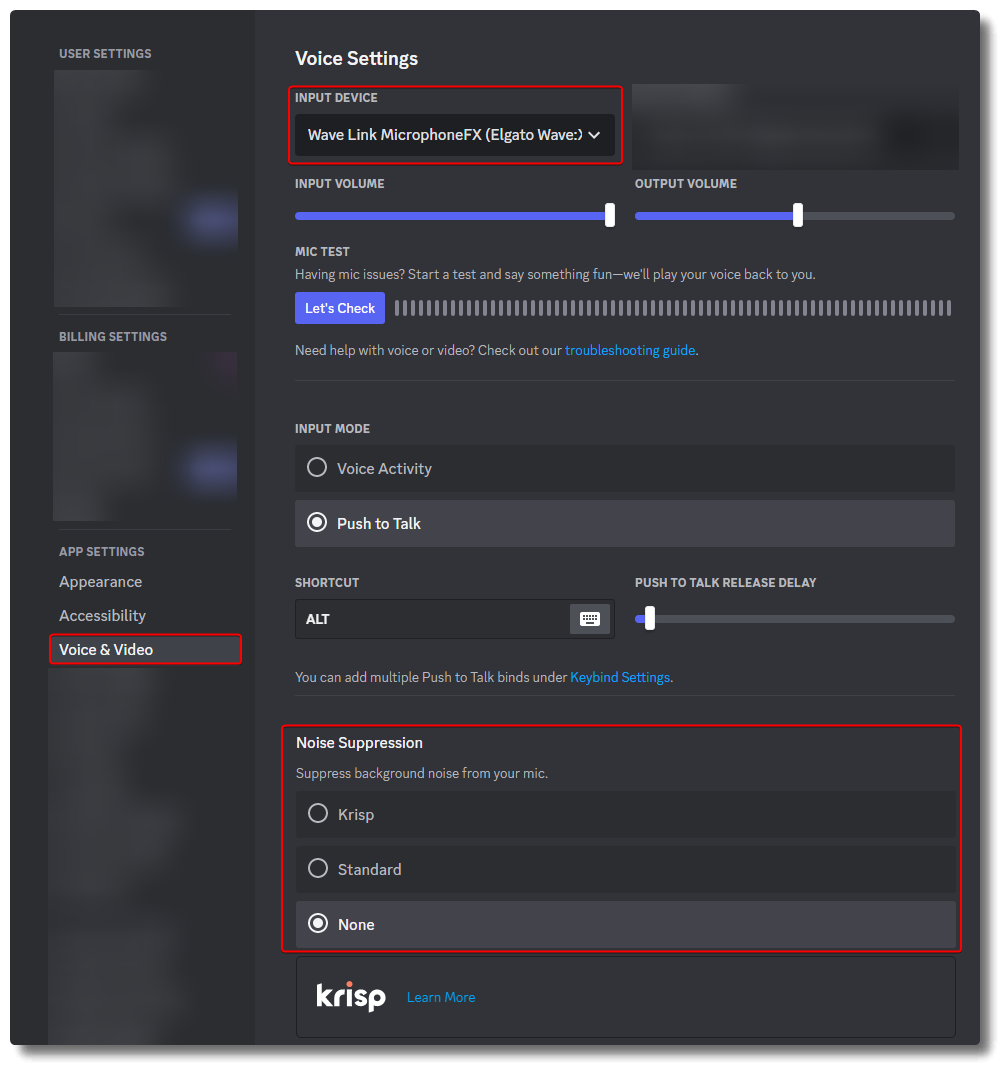Click the Voice Settings heading
The width and height of the screenshot is (1000, 1065).
click(x=356, y=58)
